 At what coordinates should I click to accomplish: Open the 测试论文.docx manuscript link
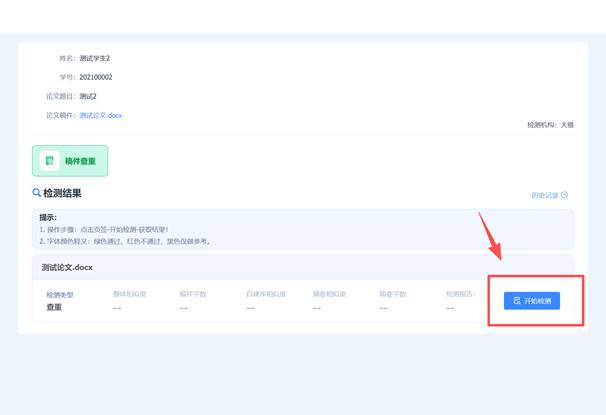click(x=101, y=115)
